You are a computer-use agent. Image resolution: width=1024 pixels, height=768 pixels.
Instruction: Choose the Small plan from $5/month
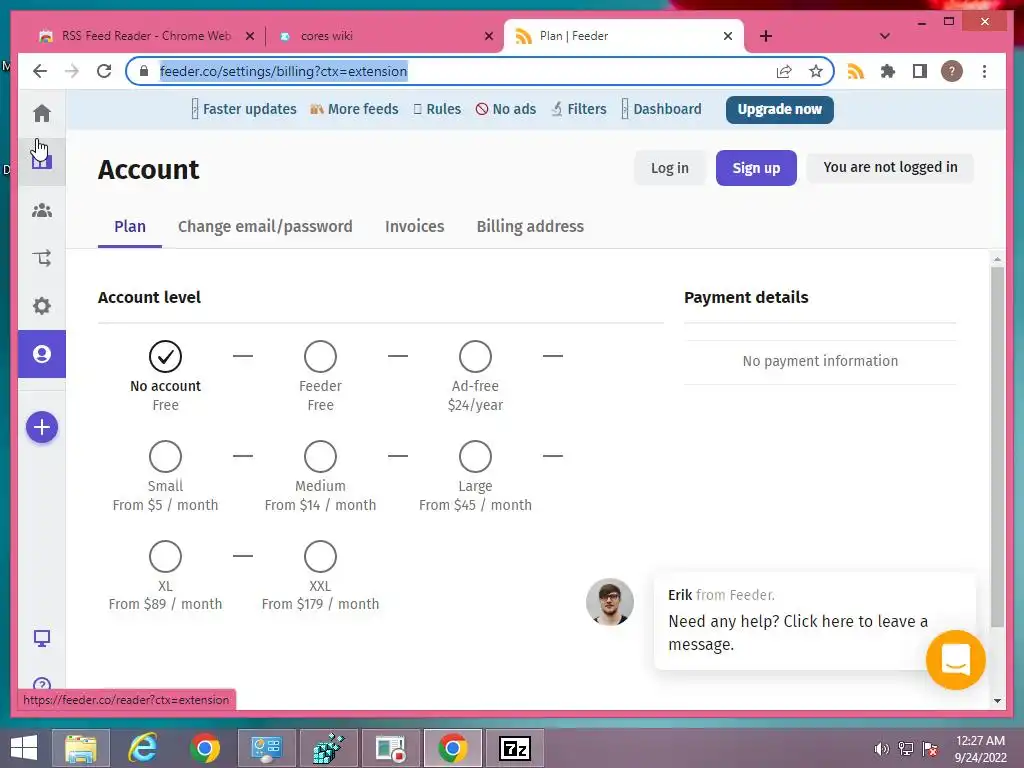pos(165,456)
